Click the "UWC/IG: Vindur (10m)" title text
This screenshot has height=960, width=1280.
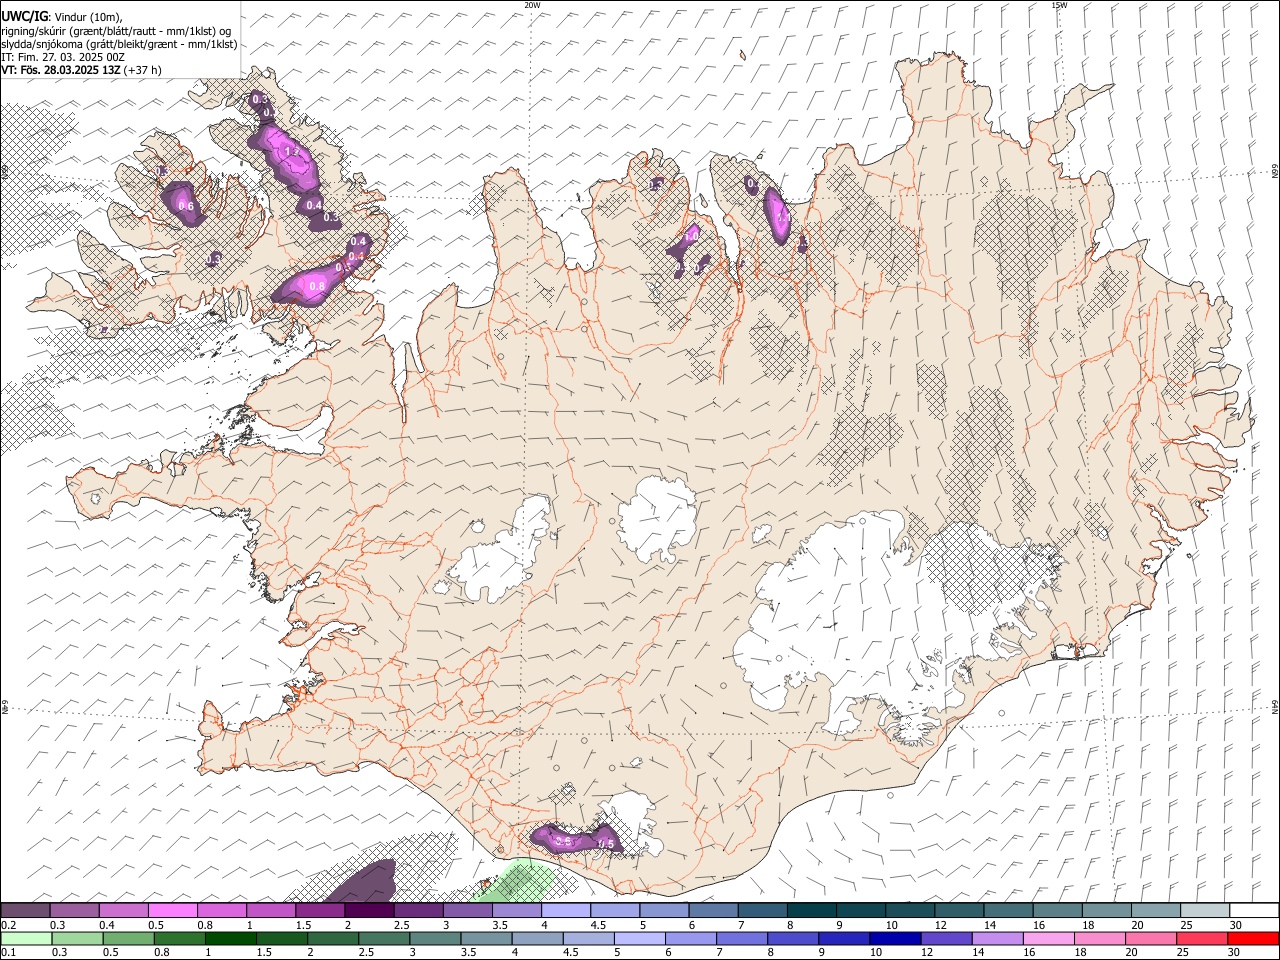click(62, 16)
